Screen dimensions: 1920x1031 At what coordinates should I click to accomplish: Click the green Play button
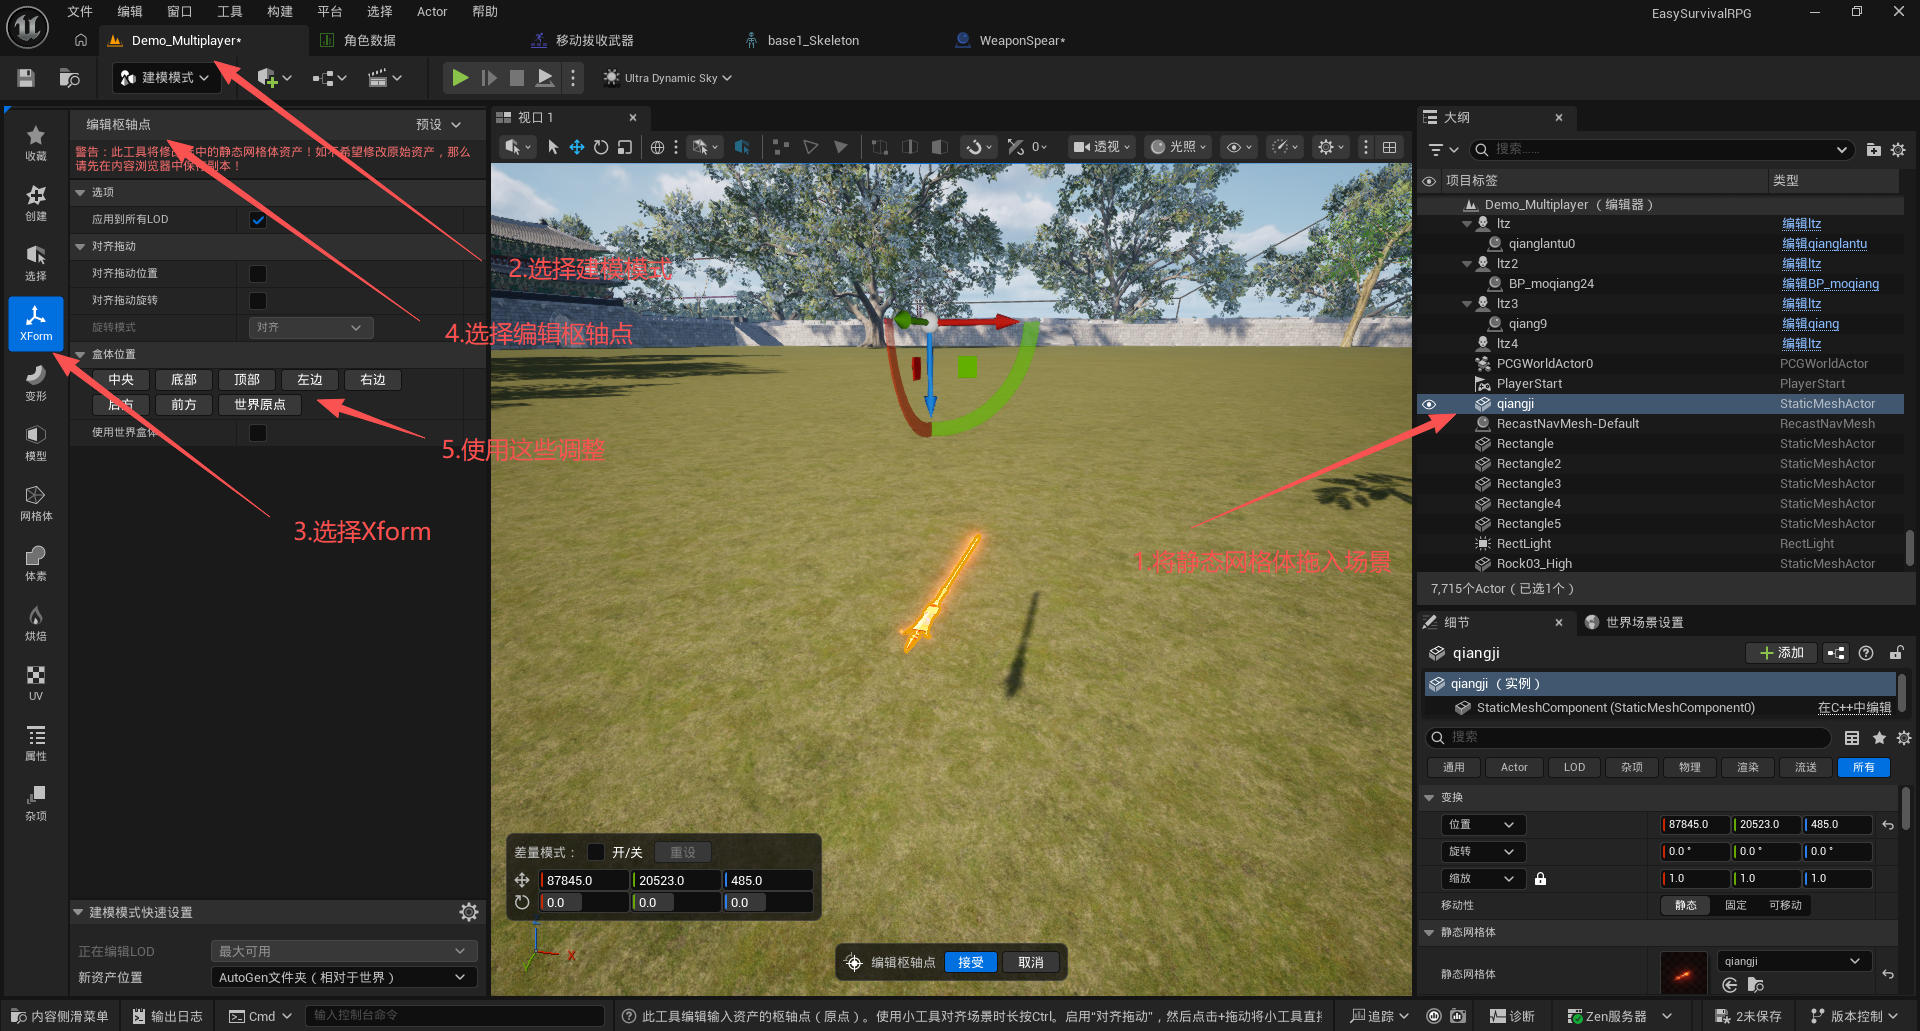tap(460, 78)
